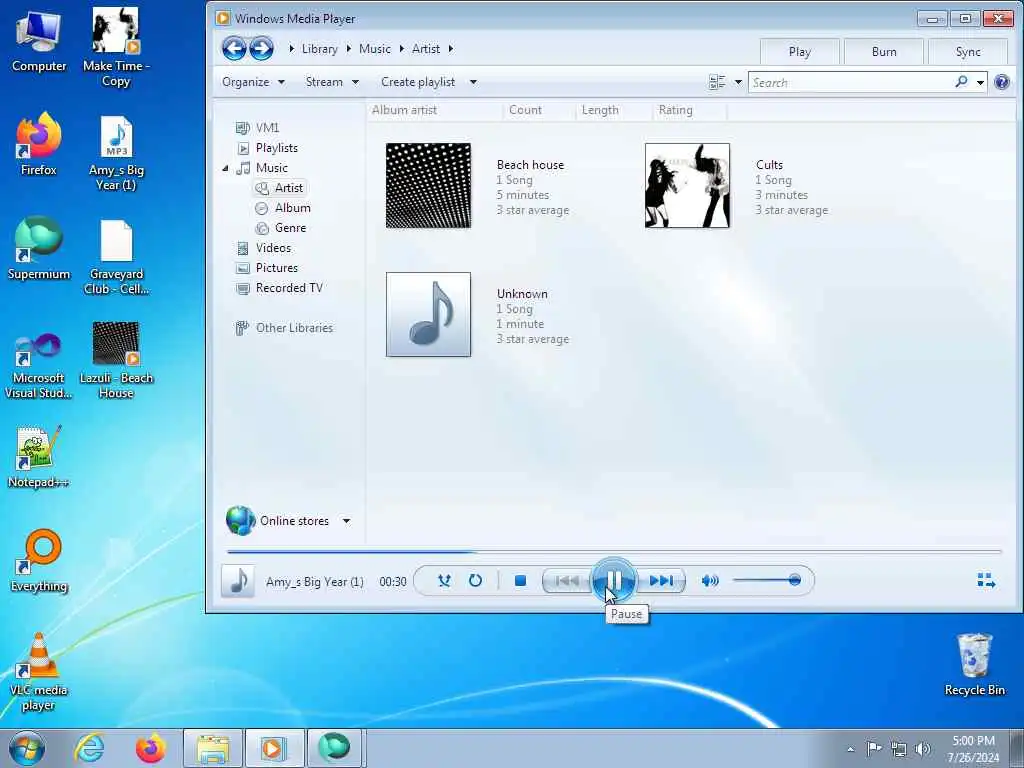Open the Online stores dropdown
Image resolution: width=1024 pixels, height=768 pixels.
(347, 521)
